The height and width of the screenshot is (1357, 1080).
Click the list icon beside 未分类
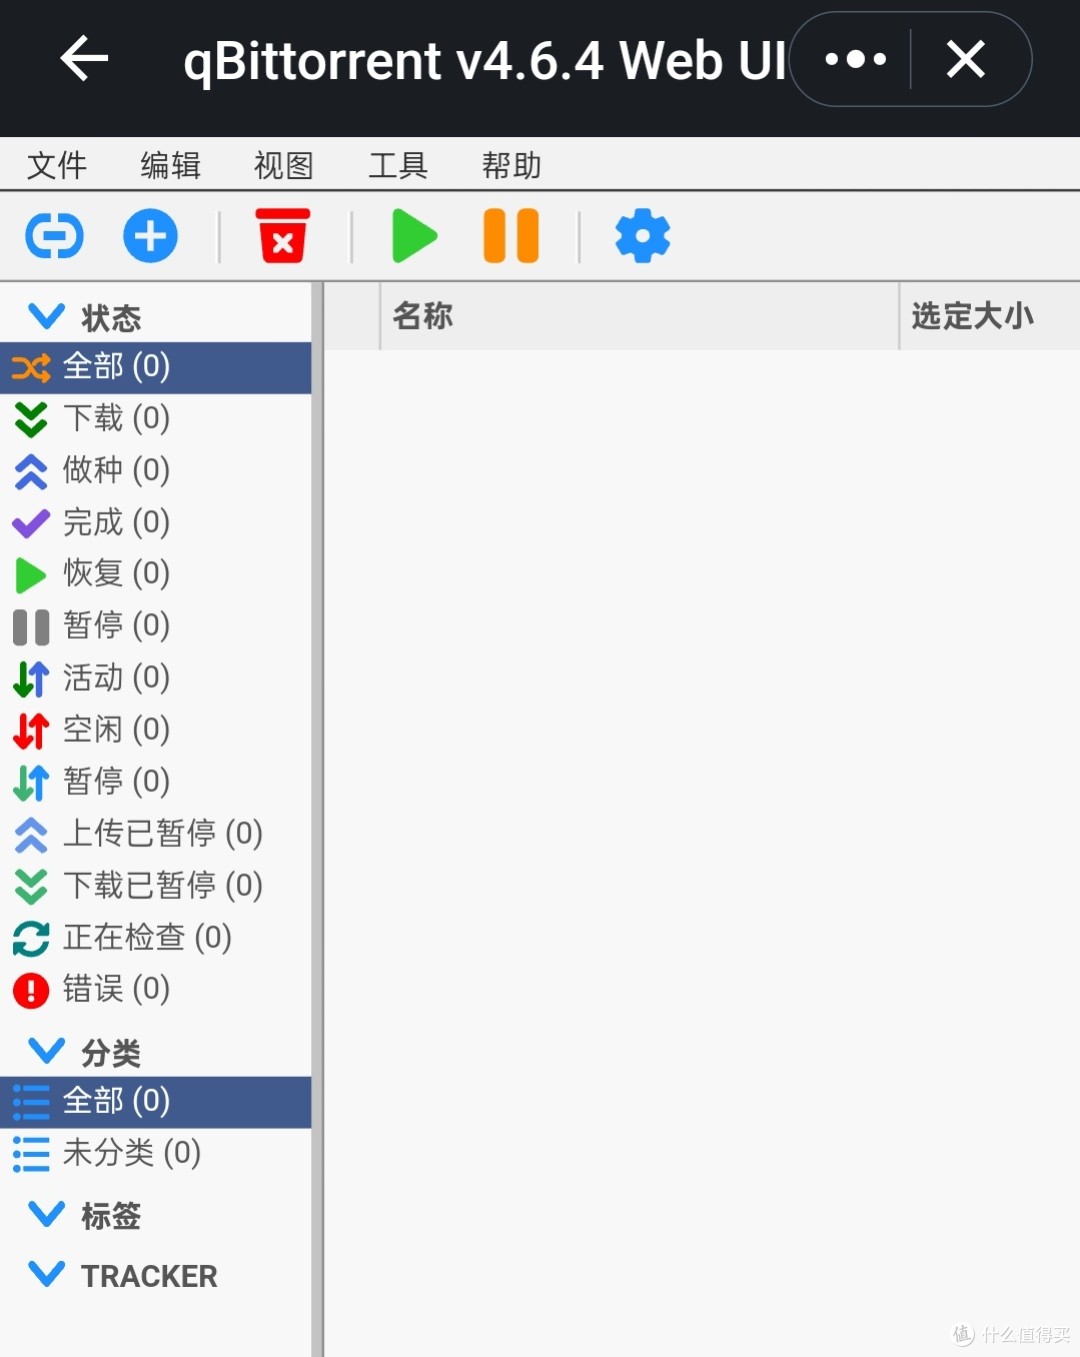coord(31,1154)
